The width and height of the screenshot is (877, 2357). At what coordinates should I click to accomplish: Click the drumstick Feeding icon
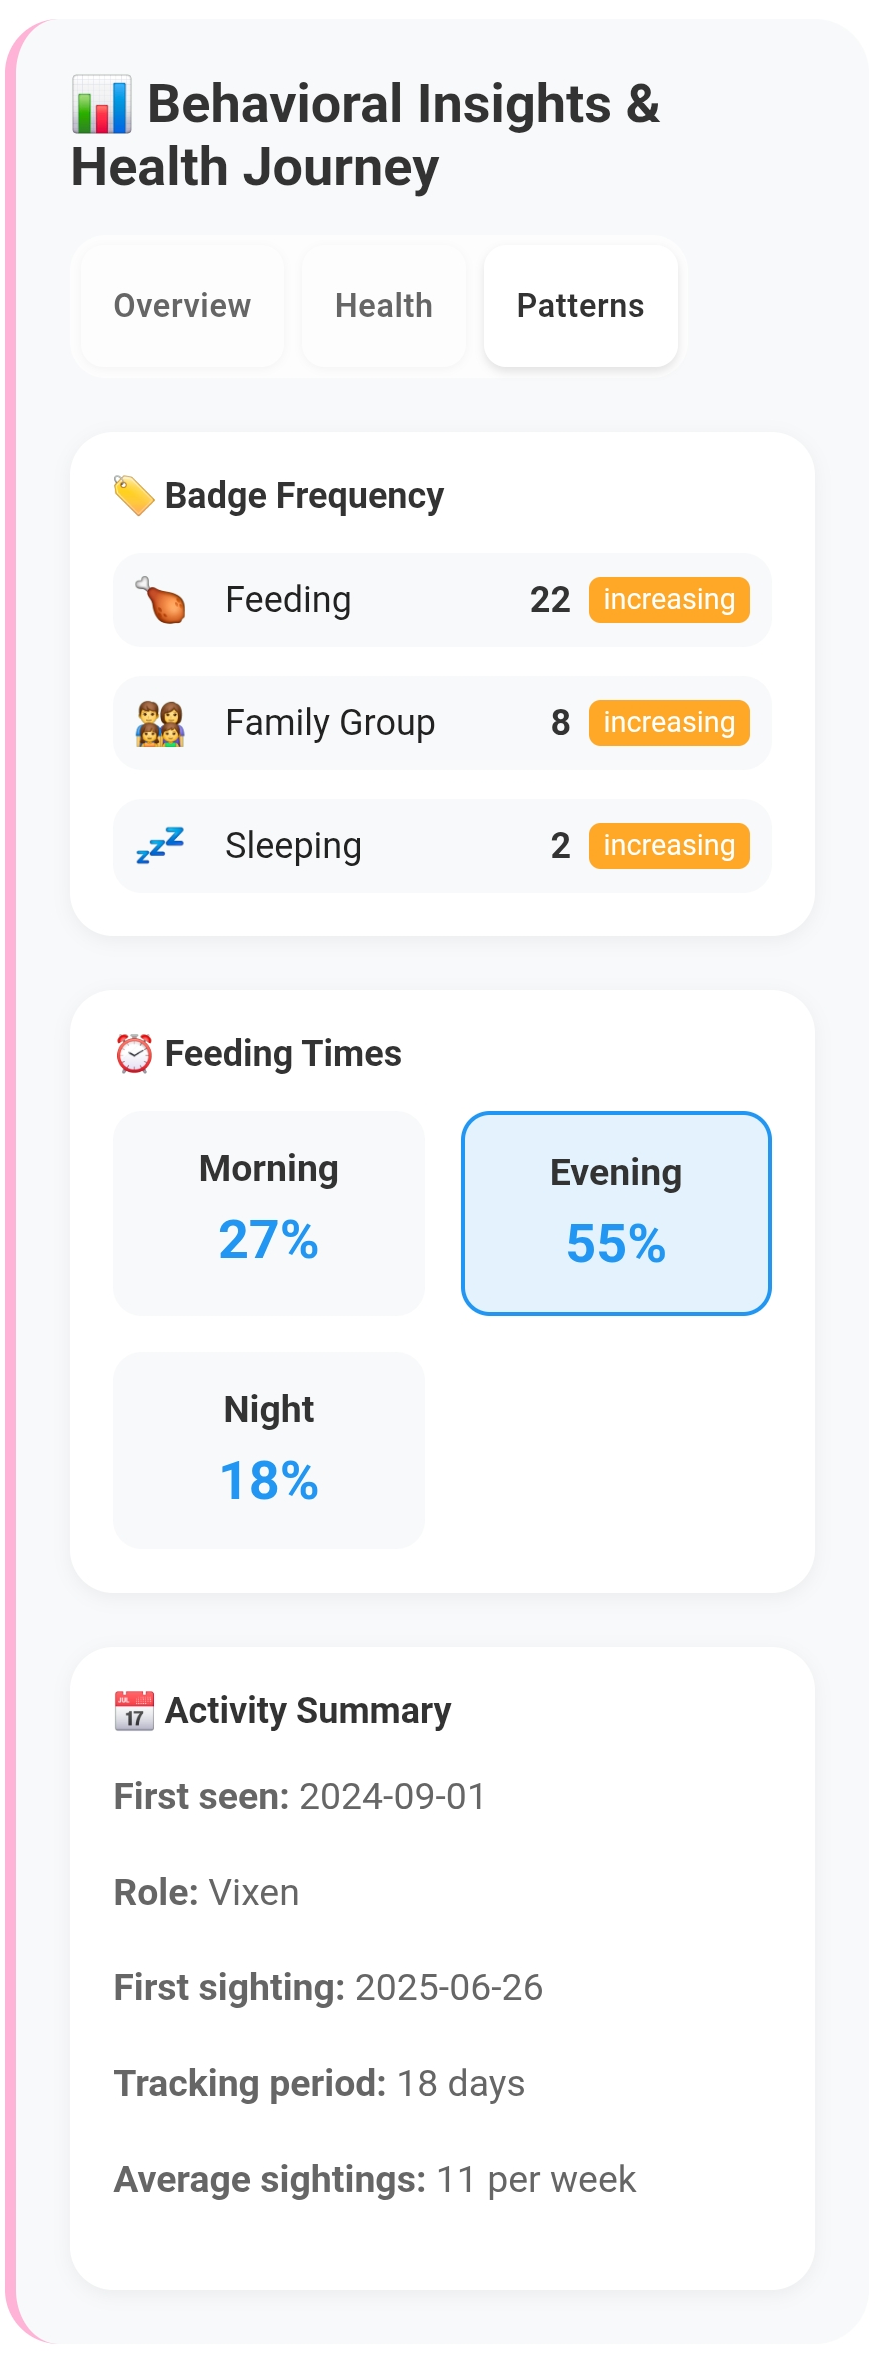point(160,600)
